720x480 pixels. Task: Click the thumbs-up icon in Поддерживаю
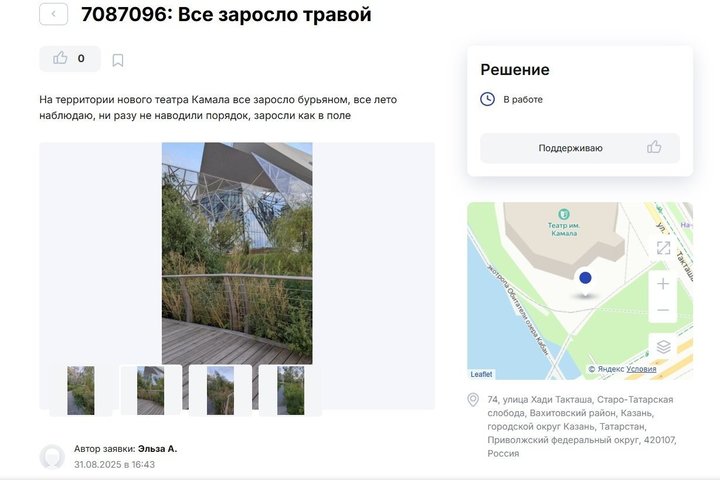(x=654, y=147)
